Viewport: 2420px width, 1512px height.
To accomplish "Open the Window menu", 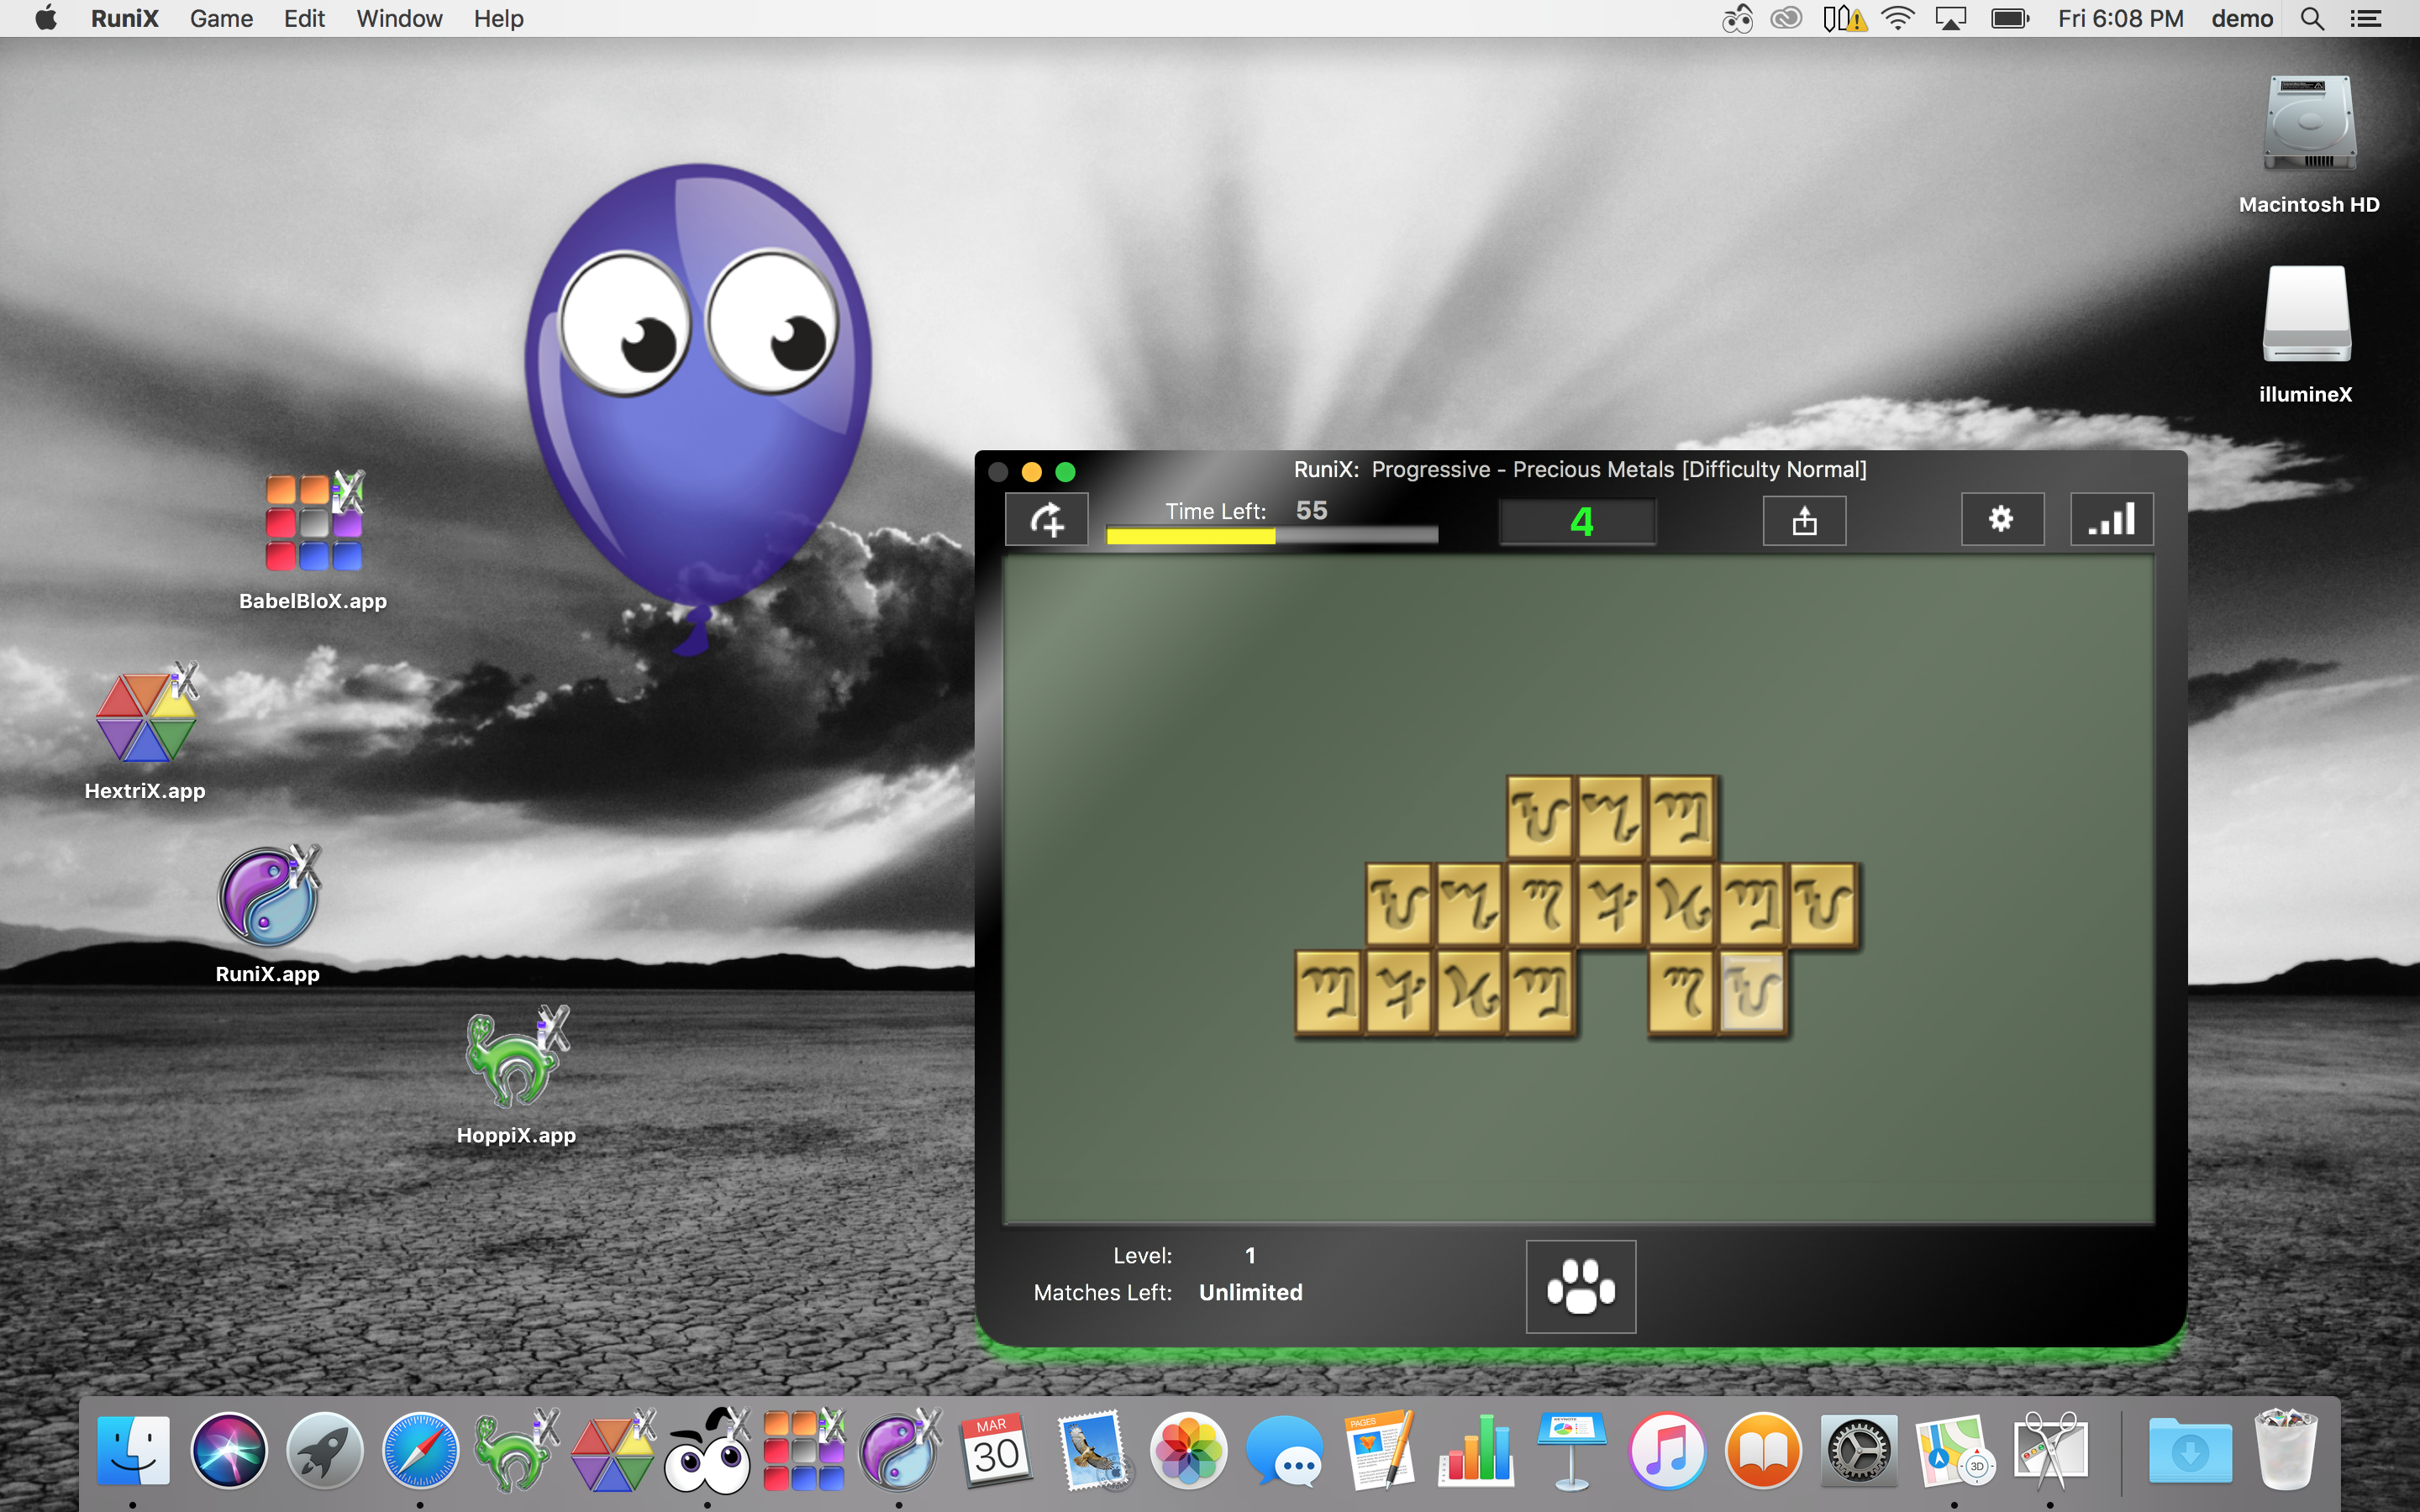I will [399, 19].
